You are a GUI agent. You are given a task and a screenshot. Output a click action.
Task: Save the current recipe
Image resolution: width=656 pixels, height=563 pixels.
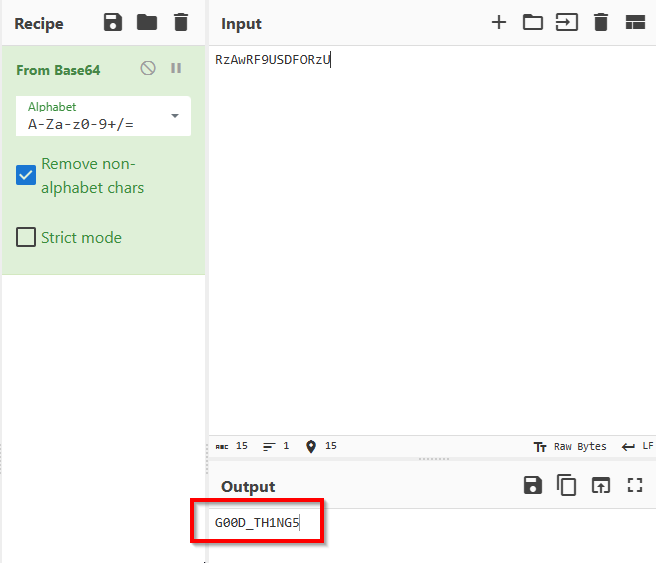click(113, 23)
